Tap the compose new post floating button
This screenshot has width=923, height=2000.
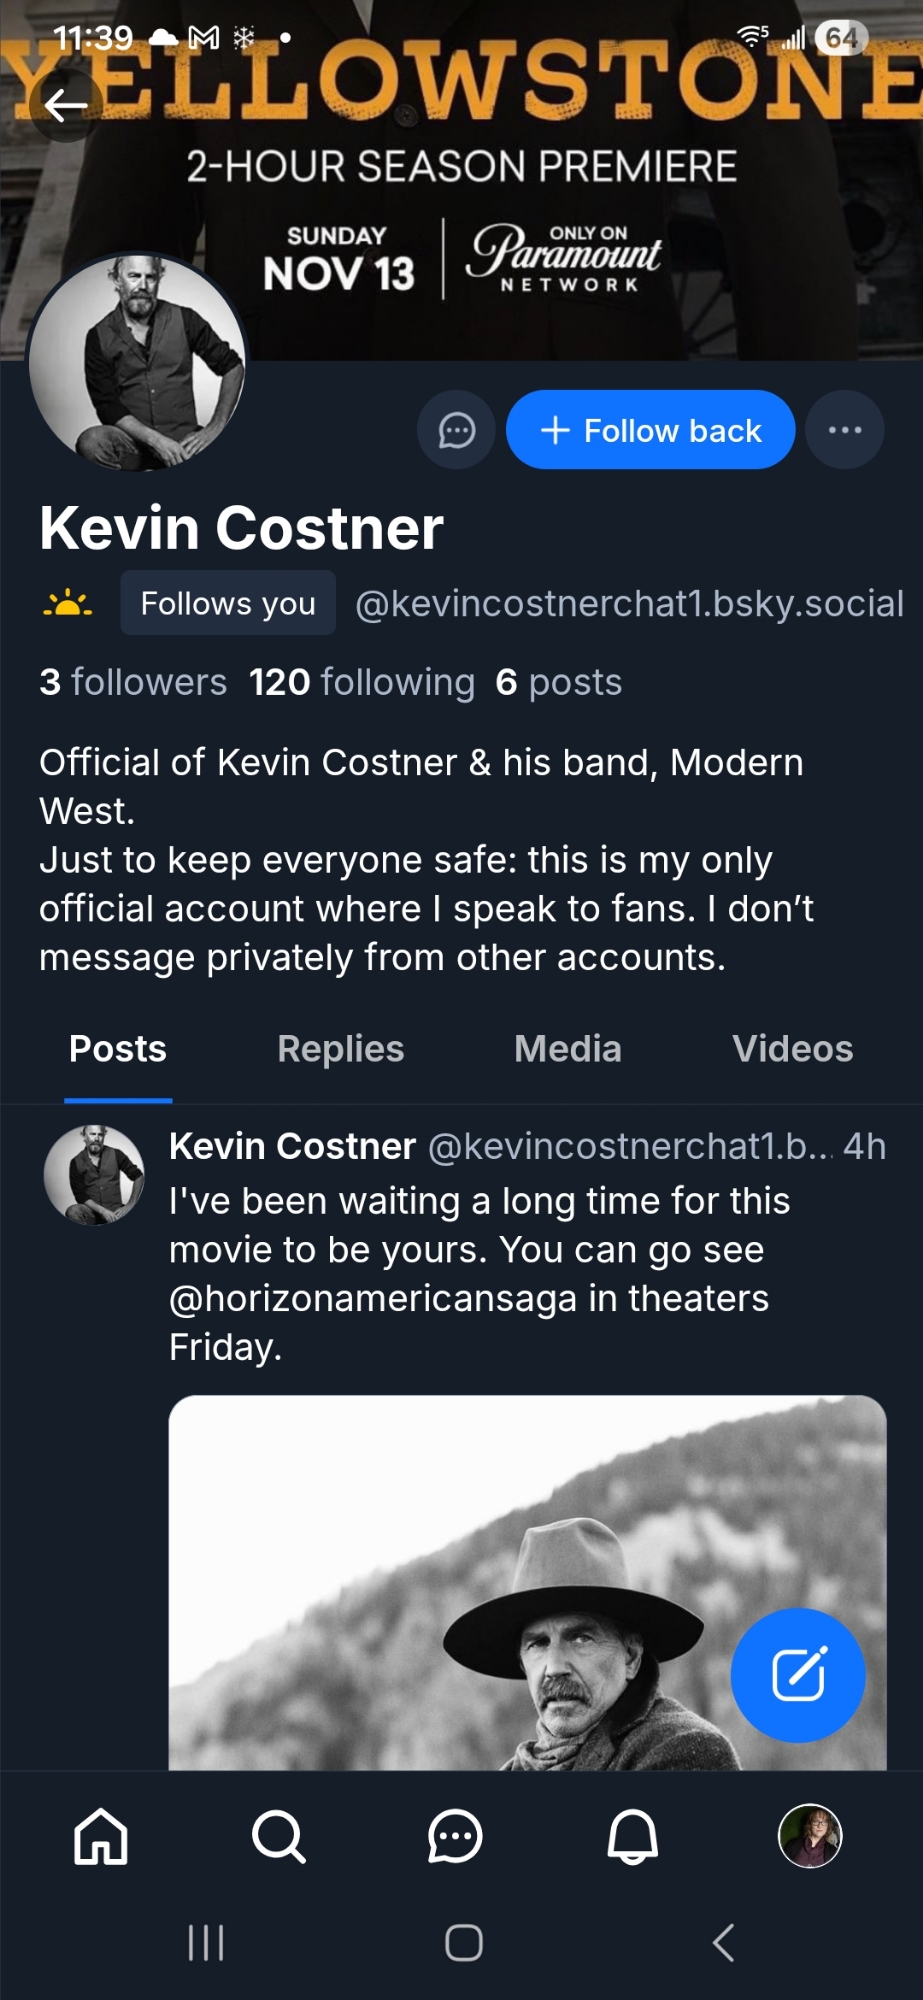click(798, 1675)
